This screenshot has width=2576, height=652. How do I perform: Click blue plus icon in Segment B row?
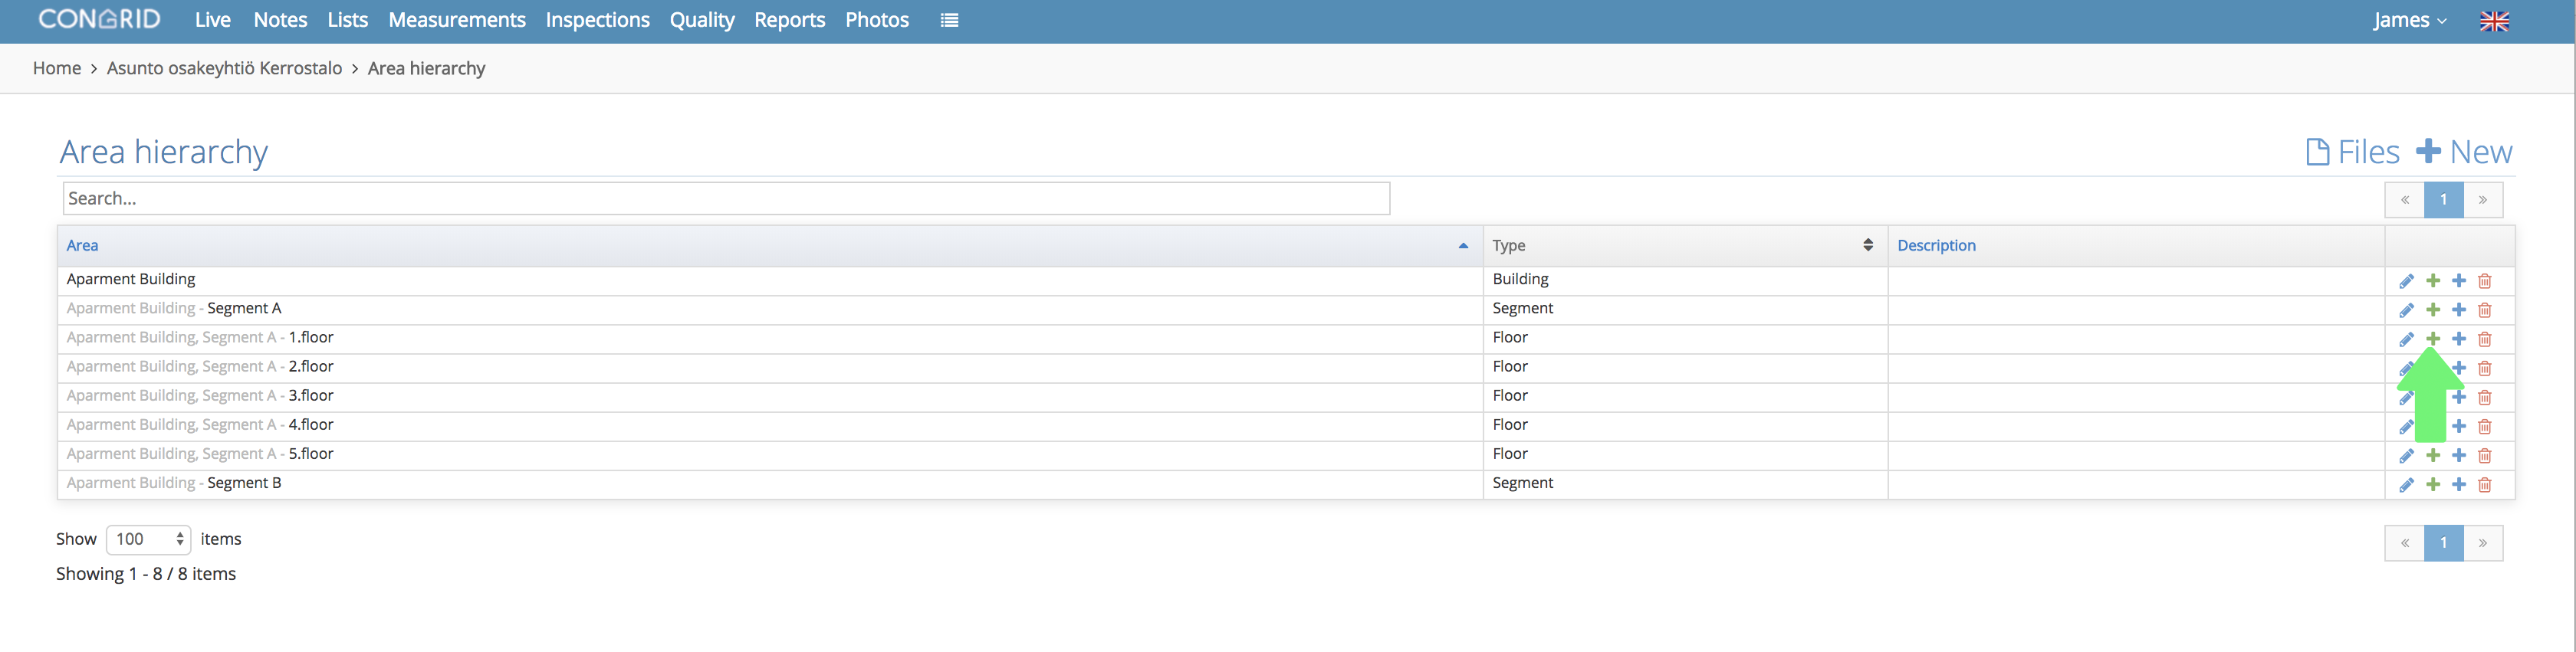click(2459, 485)
